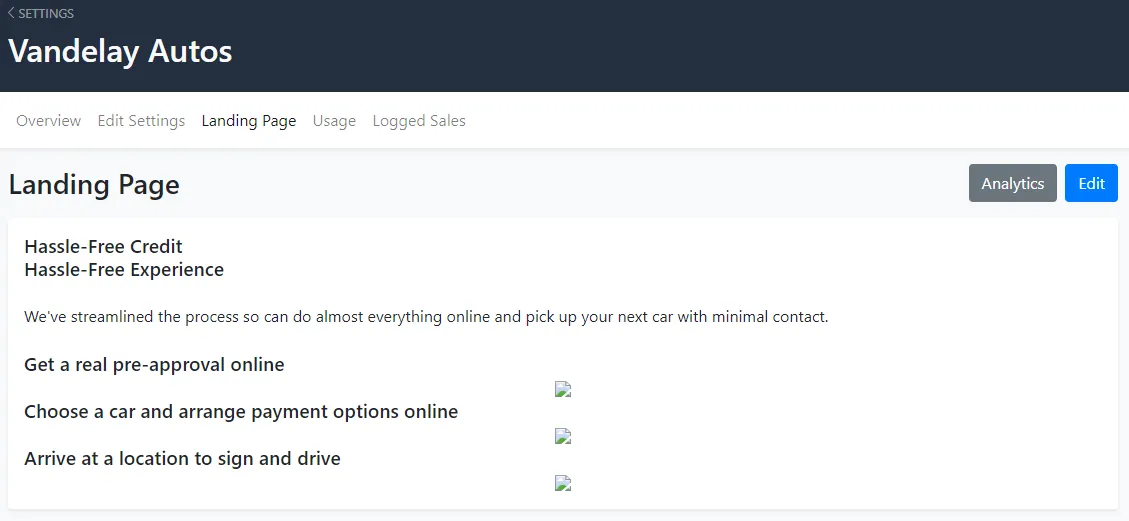Image resolution: width=1129 pixels, height=521 pixels.
Task: Switch to the Edit Settings tab
Action: point(141,121)
